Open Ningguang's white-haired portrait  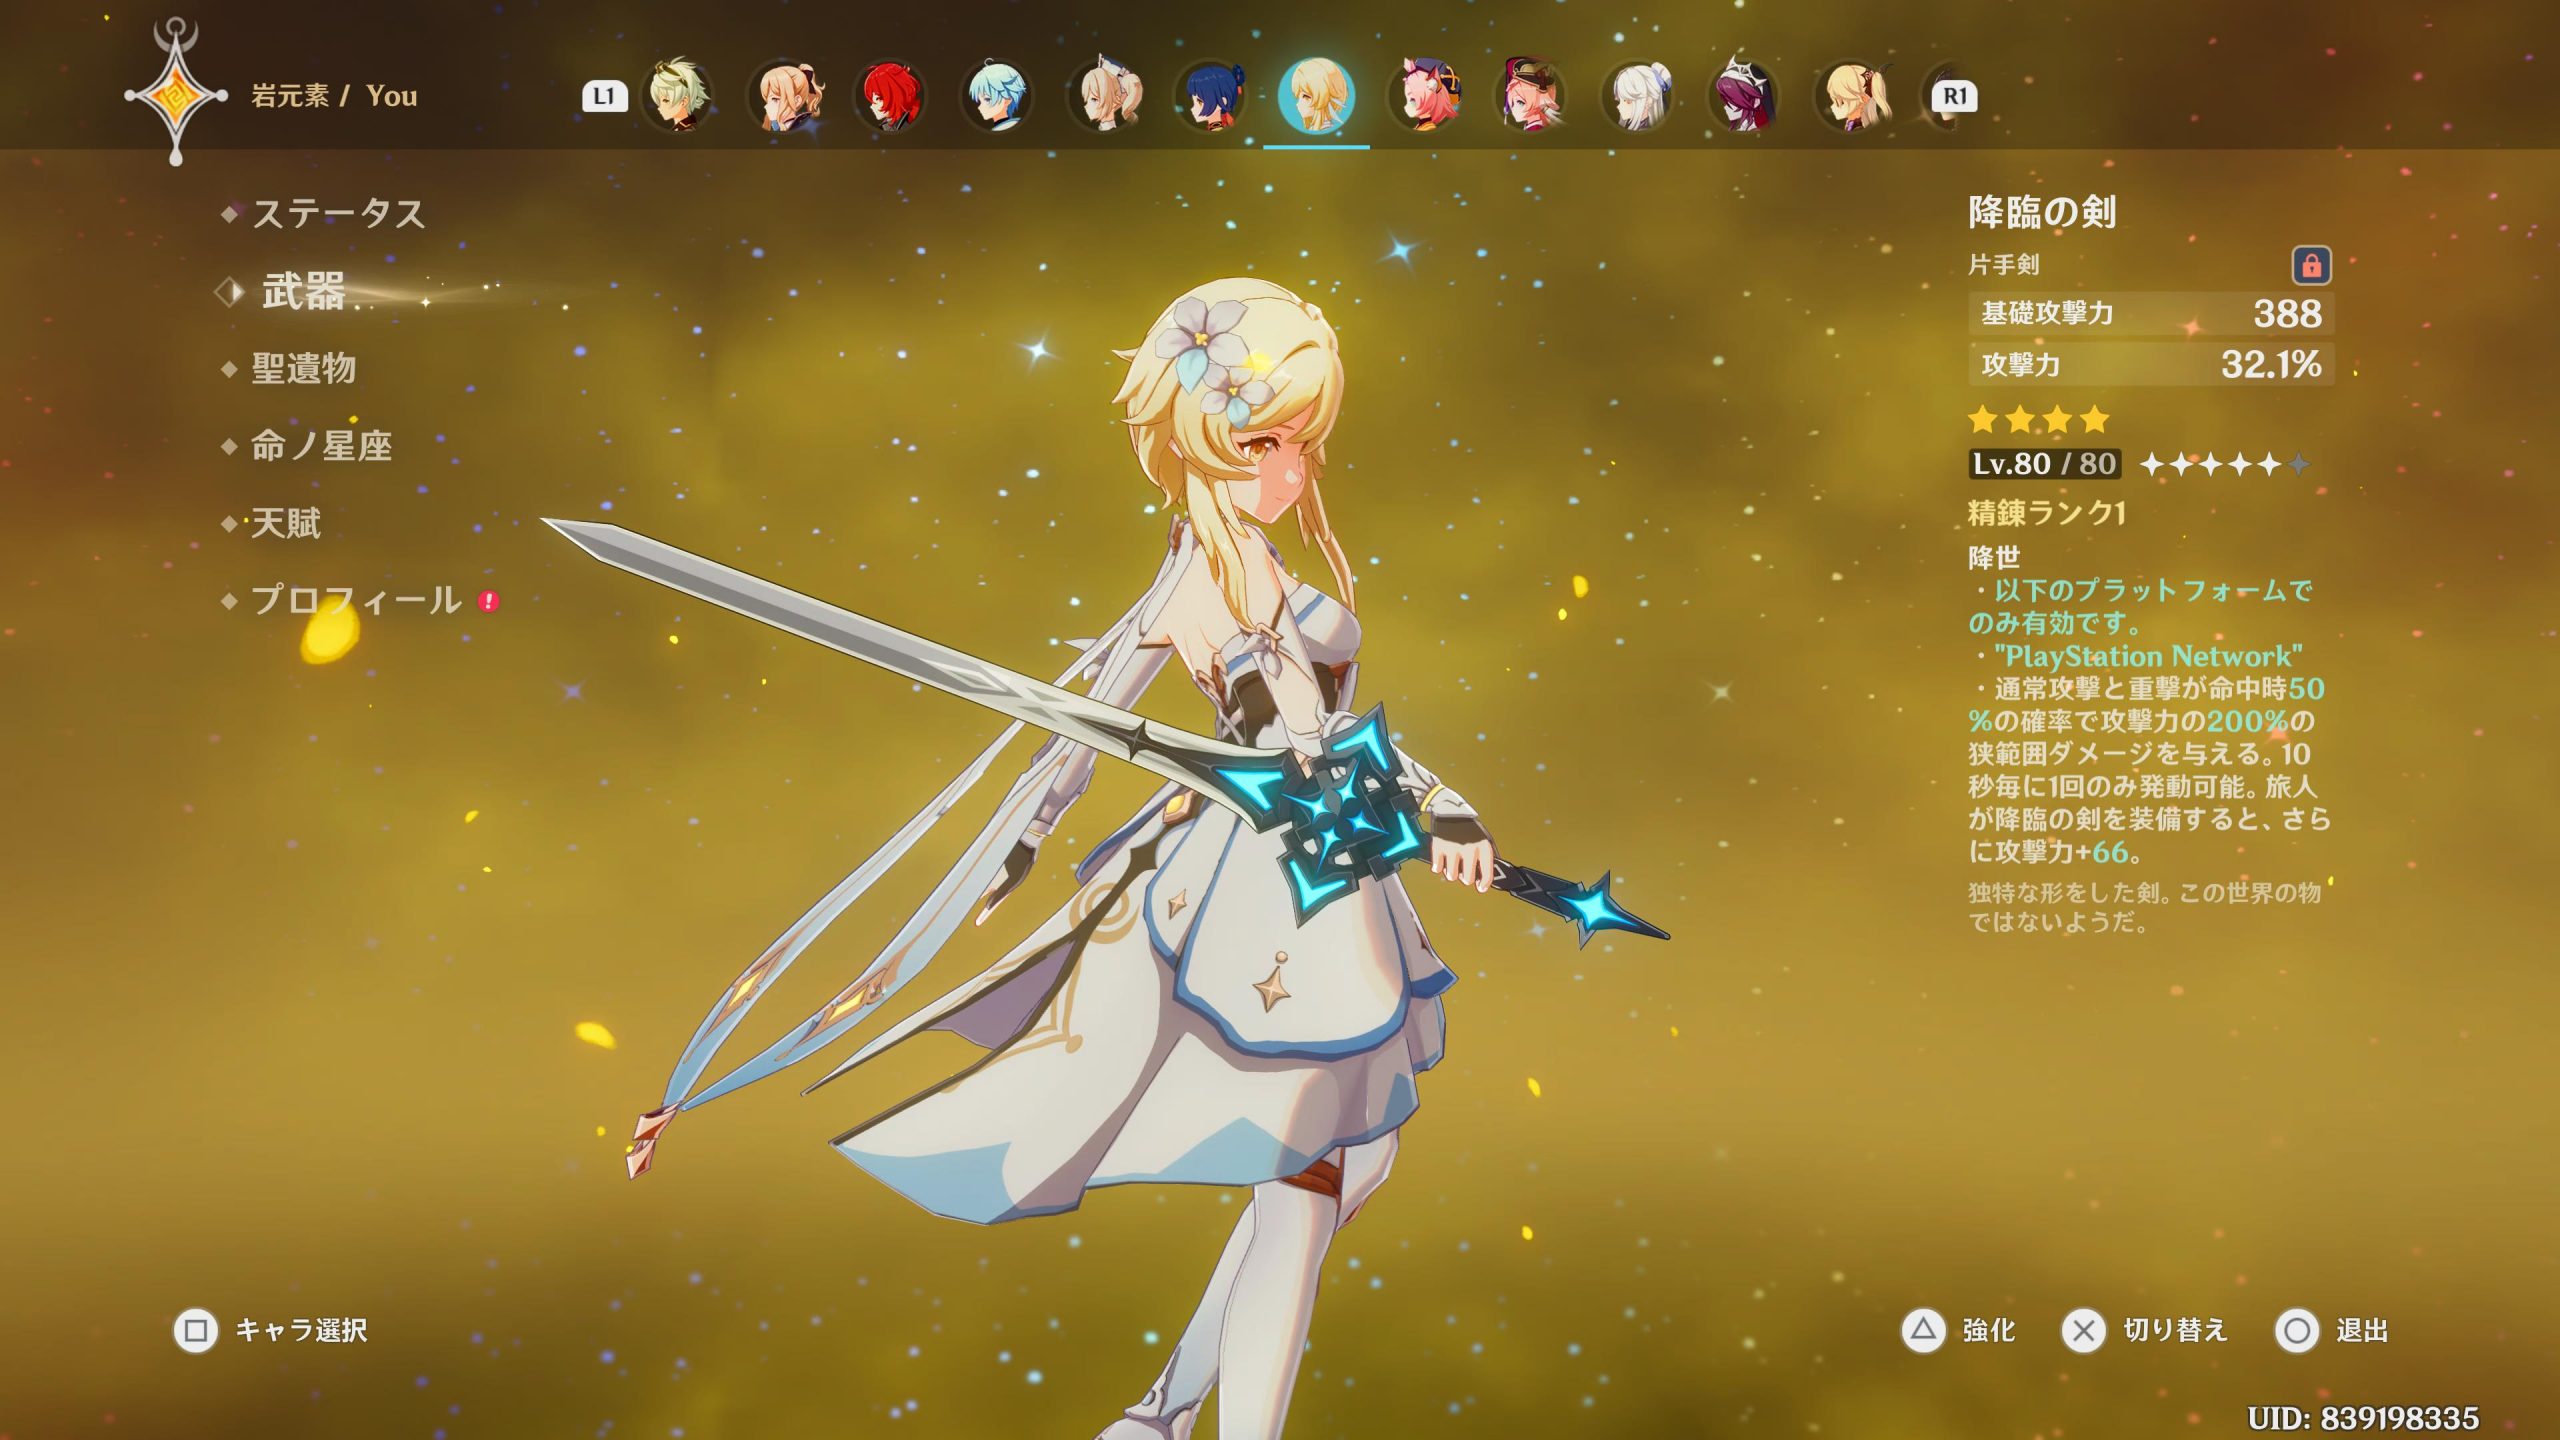1640,96
